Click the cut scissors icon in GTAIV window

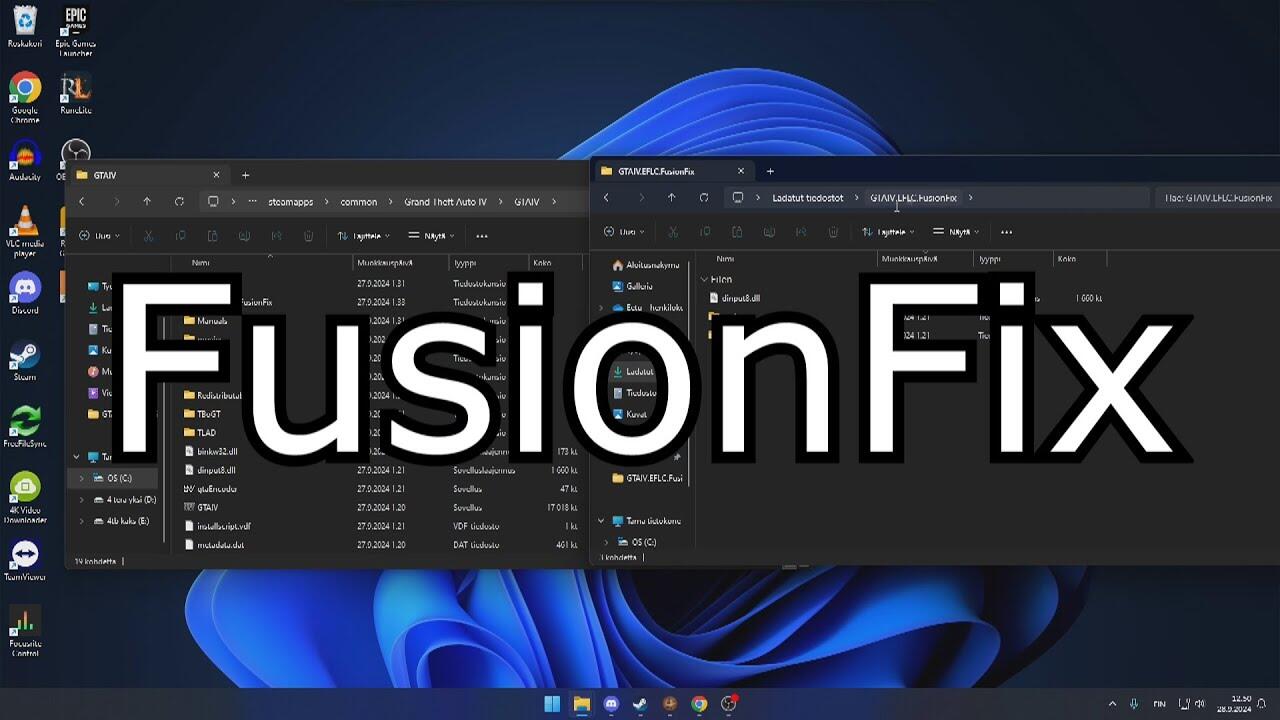pyautogui.click(x=148, y=236)
